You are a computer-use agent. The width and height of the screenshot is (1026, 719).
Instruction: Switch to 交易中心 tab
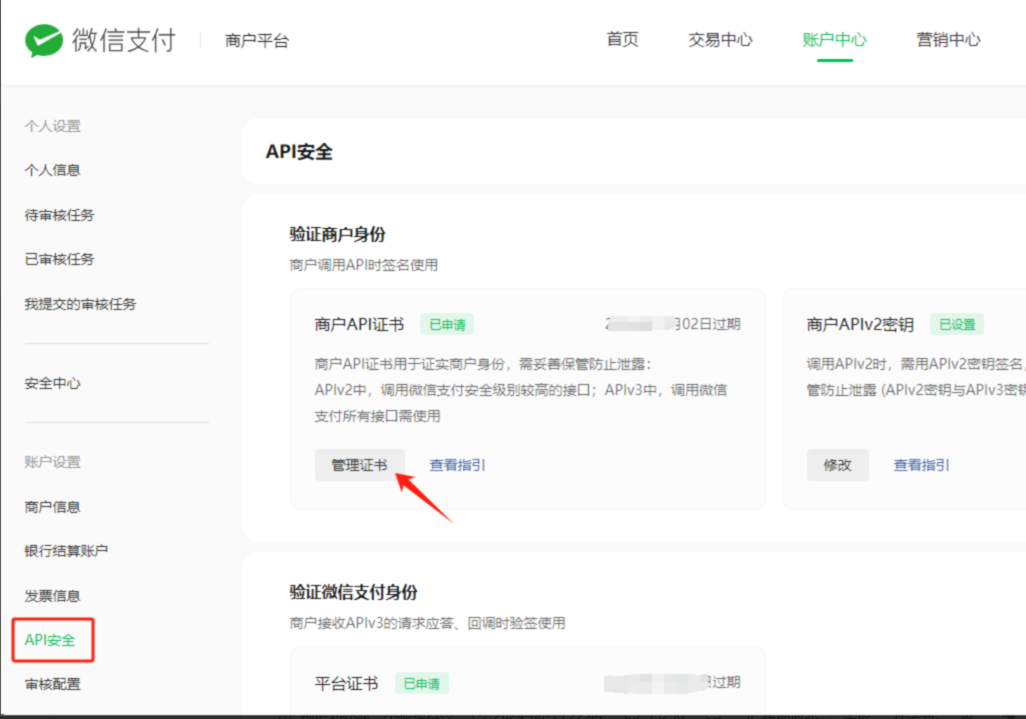click(x=720, y=39)
